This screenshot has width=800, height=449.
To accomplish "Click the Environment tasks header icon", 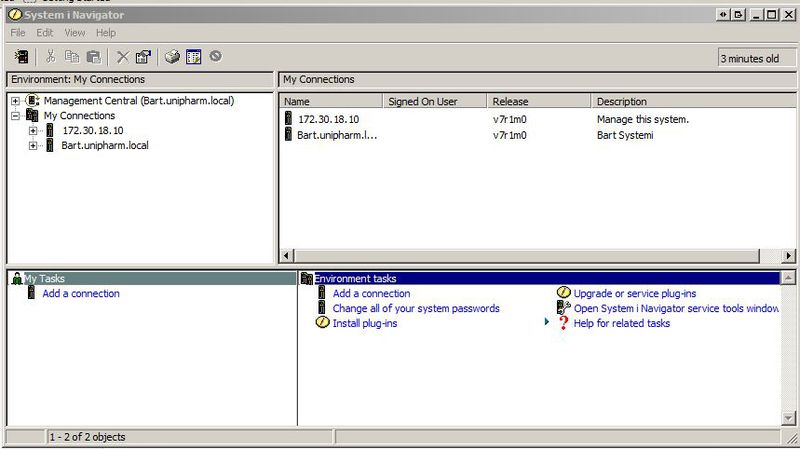I will coord(307,279).
